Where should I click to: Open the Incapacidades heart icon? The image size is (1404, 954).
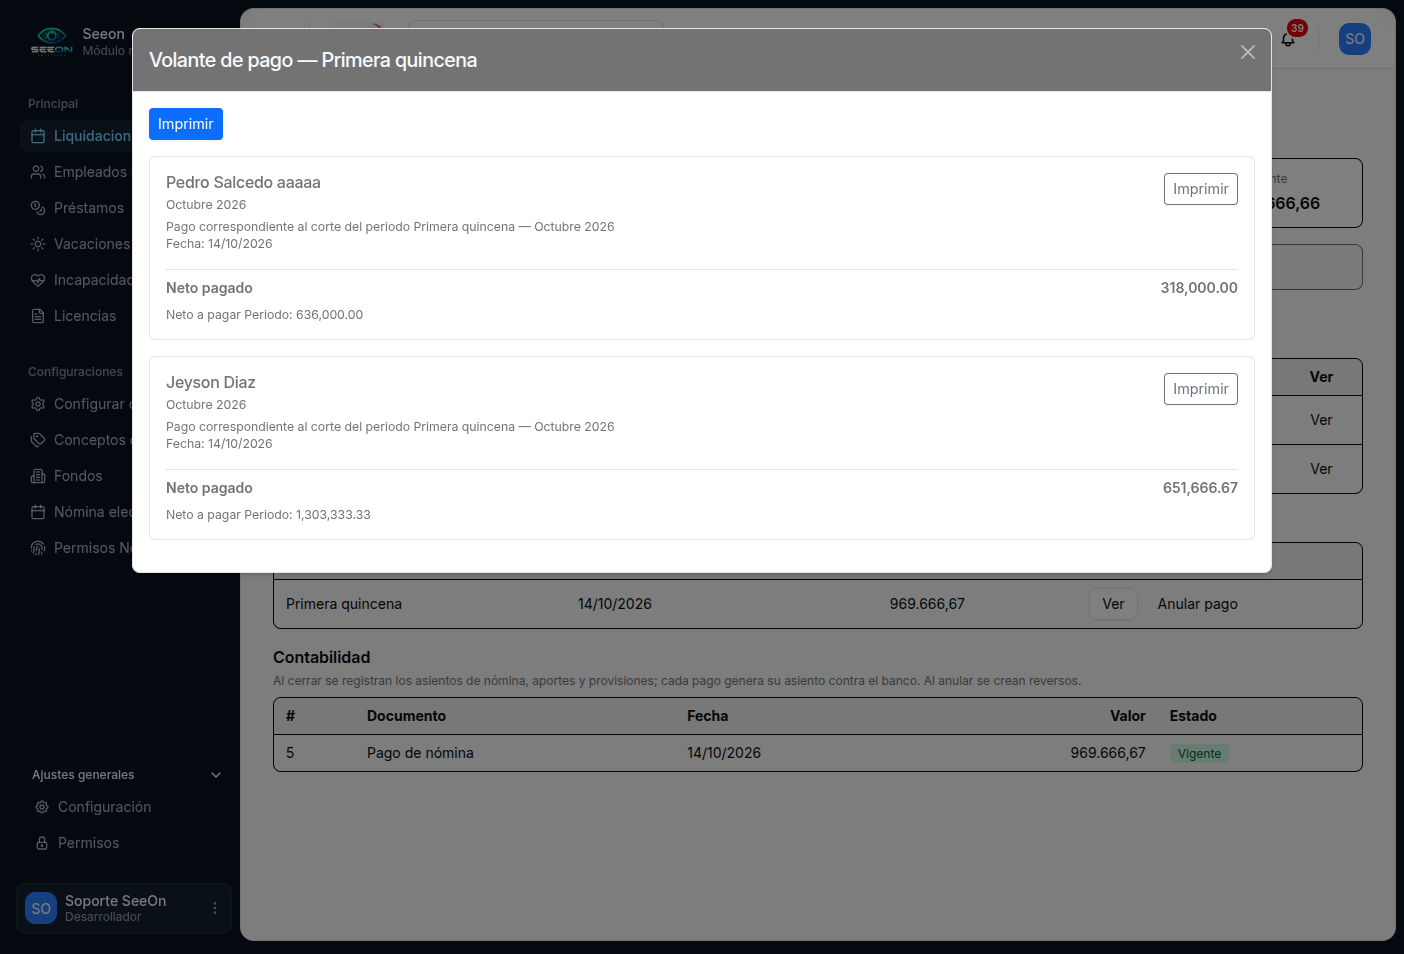pyautogui.click(x=38, y=280)
